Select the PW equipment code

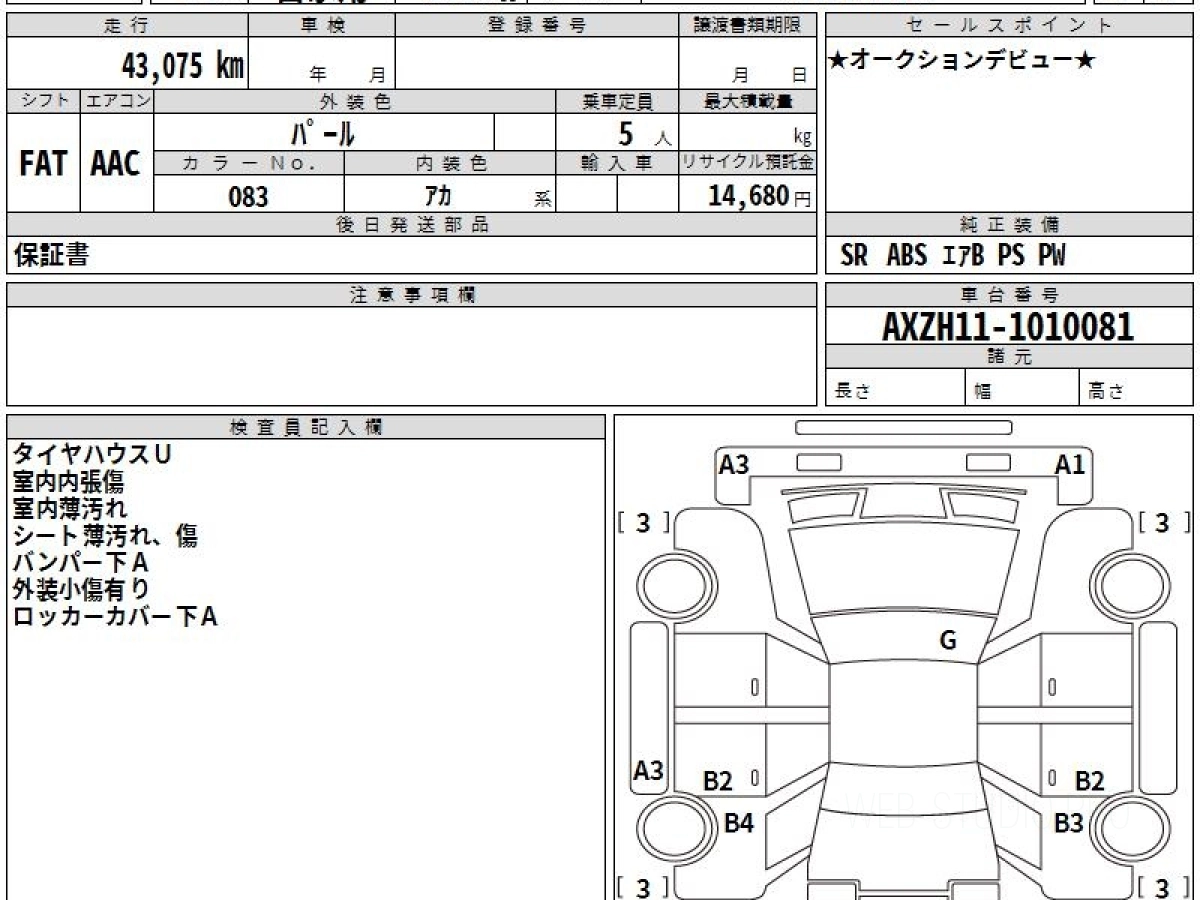1051,256
